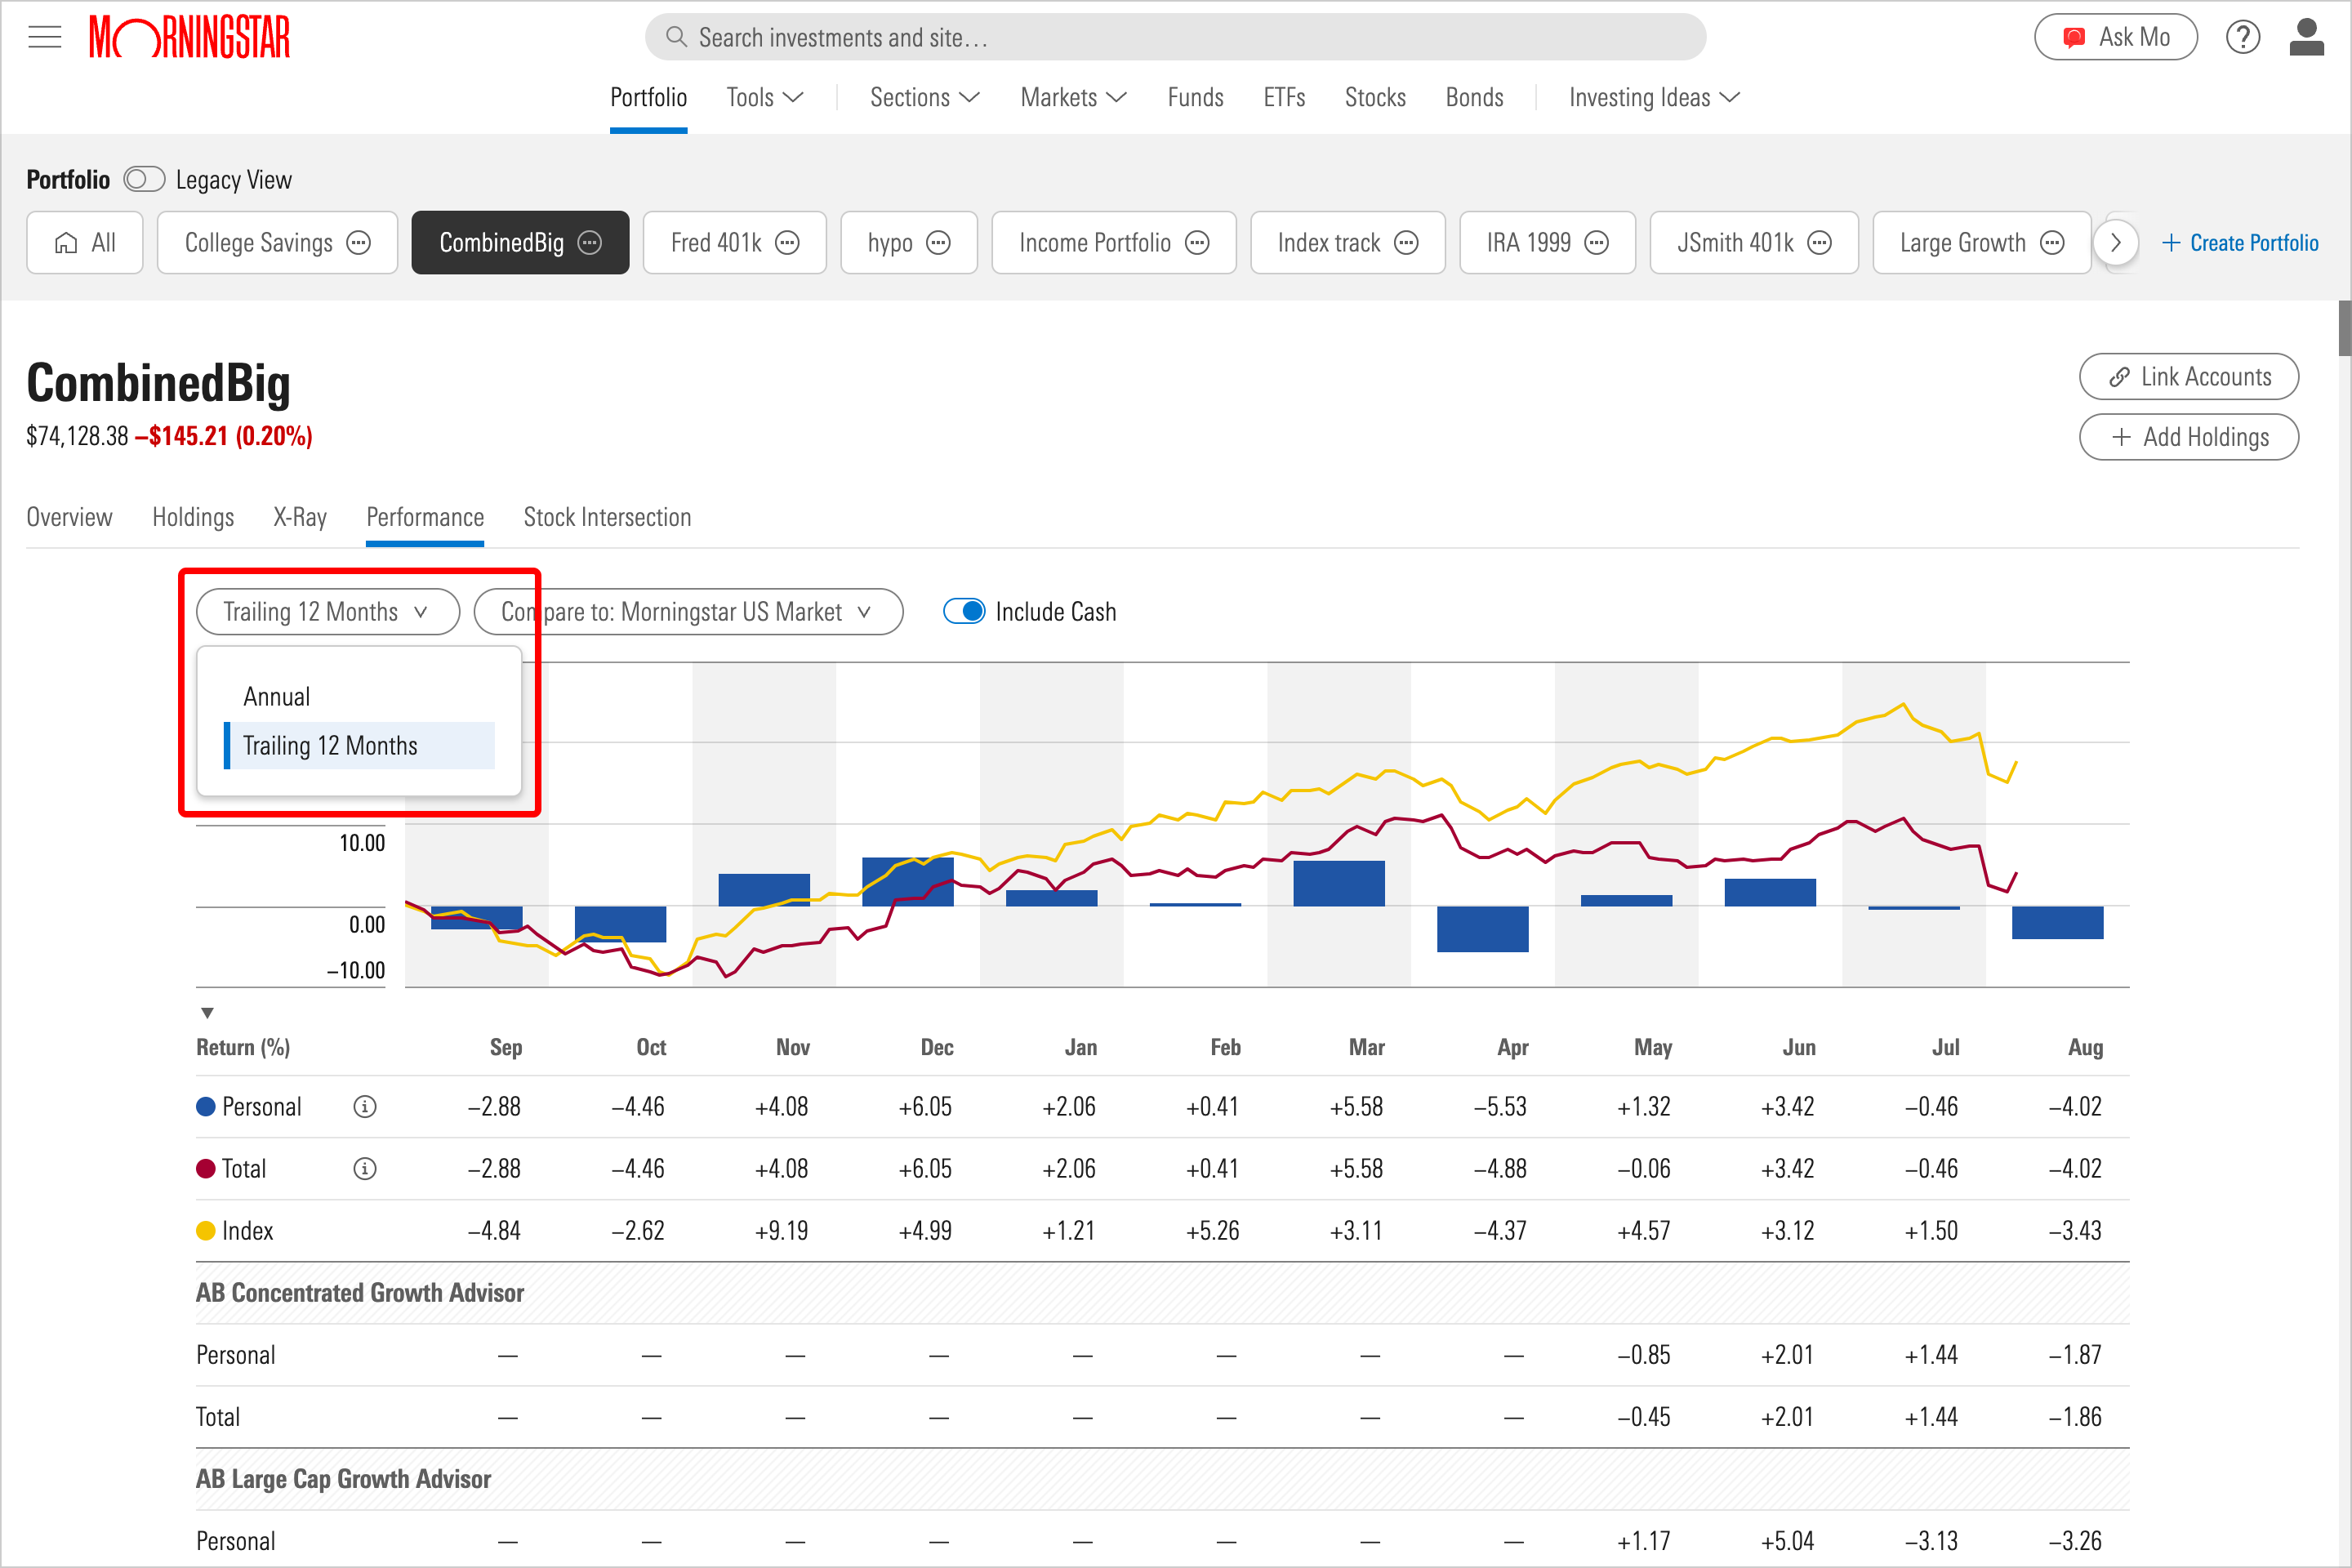The width and height of the screenshot is (2352, 1568).
Task: Open Compare to Morningstar US Market dropdown
Action: (x=688, y=612)
